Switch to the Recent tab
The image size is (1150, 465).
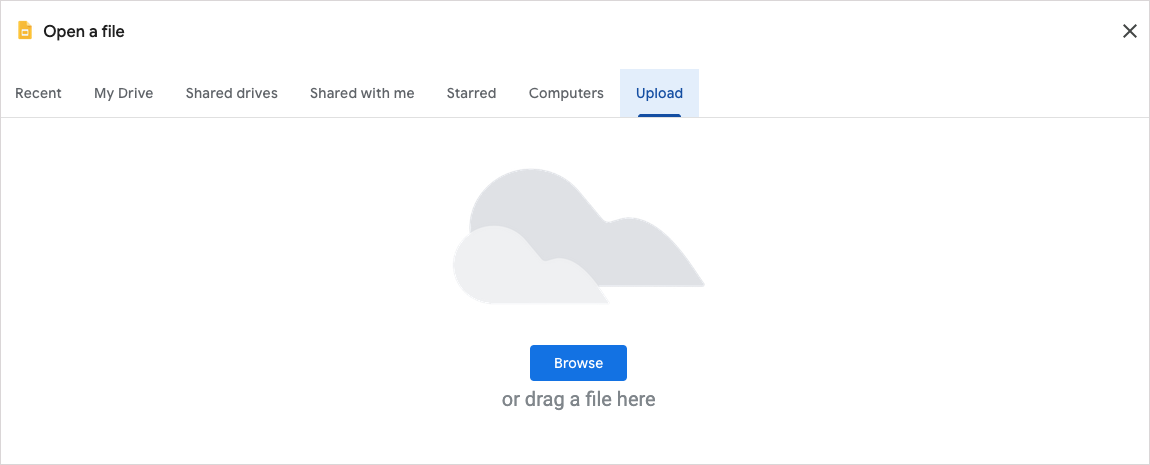[38, 93]
